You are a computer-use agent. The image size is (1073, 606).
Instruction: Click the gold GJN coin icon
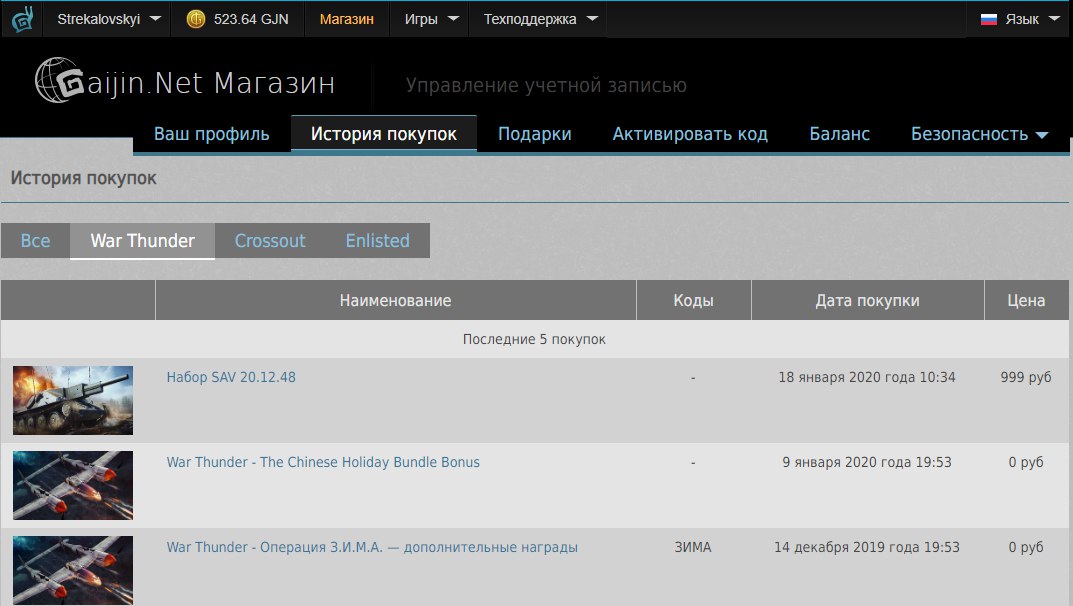[x=196, y=19]
